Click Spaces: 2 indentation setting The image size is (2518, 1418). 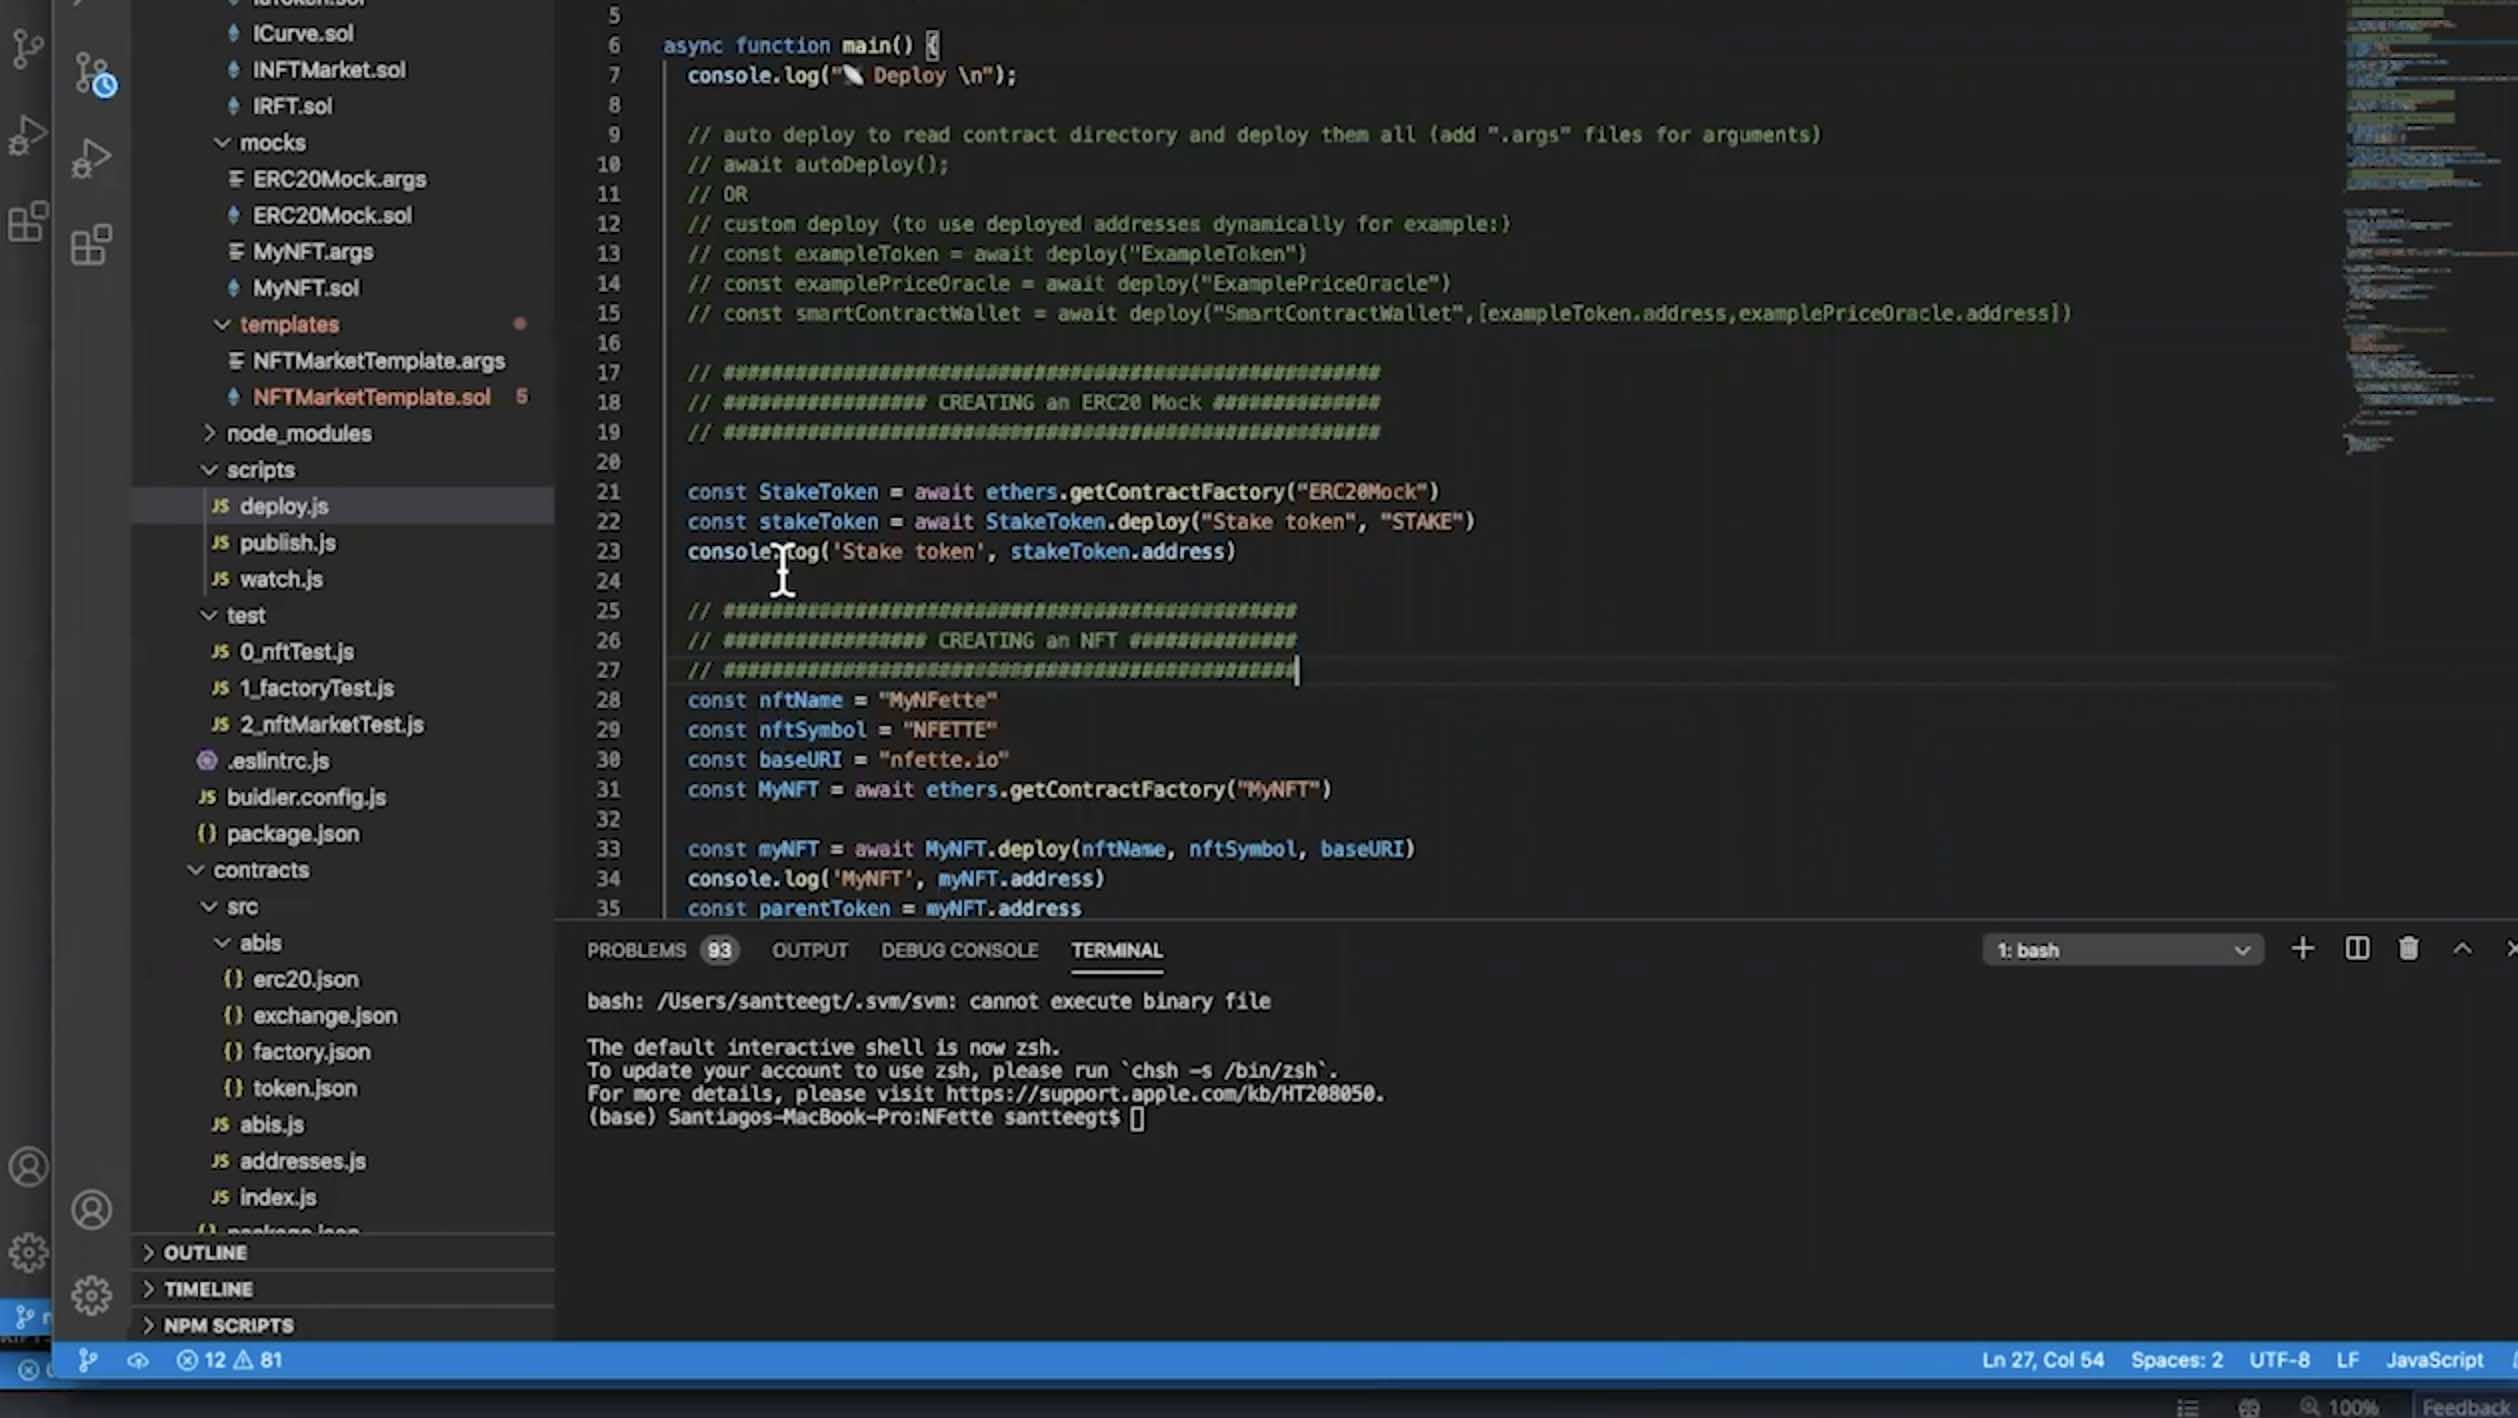(2176, 1360)
